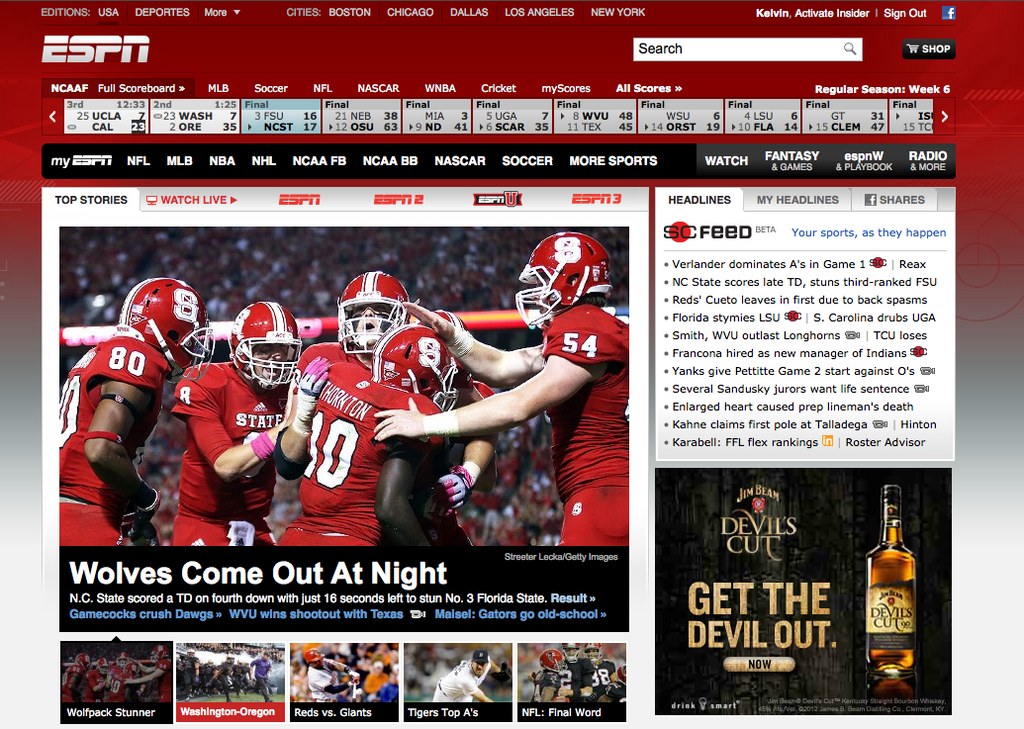
Task: Open Roster Advisor headline link
Action: coord(886,442)
